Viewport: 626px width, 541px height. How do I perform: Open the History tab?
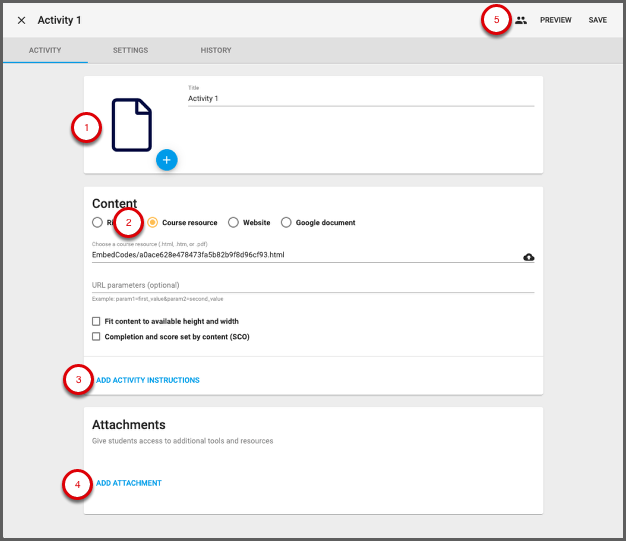216,50
